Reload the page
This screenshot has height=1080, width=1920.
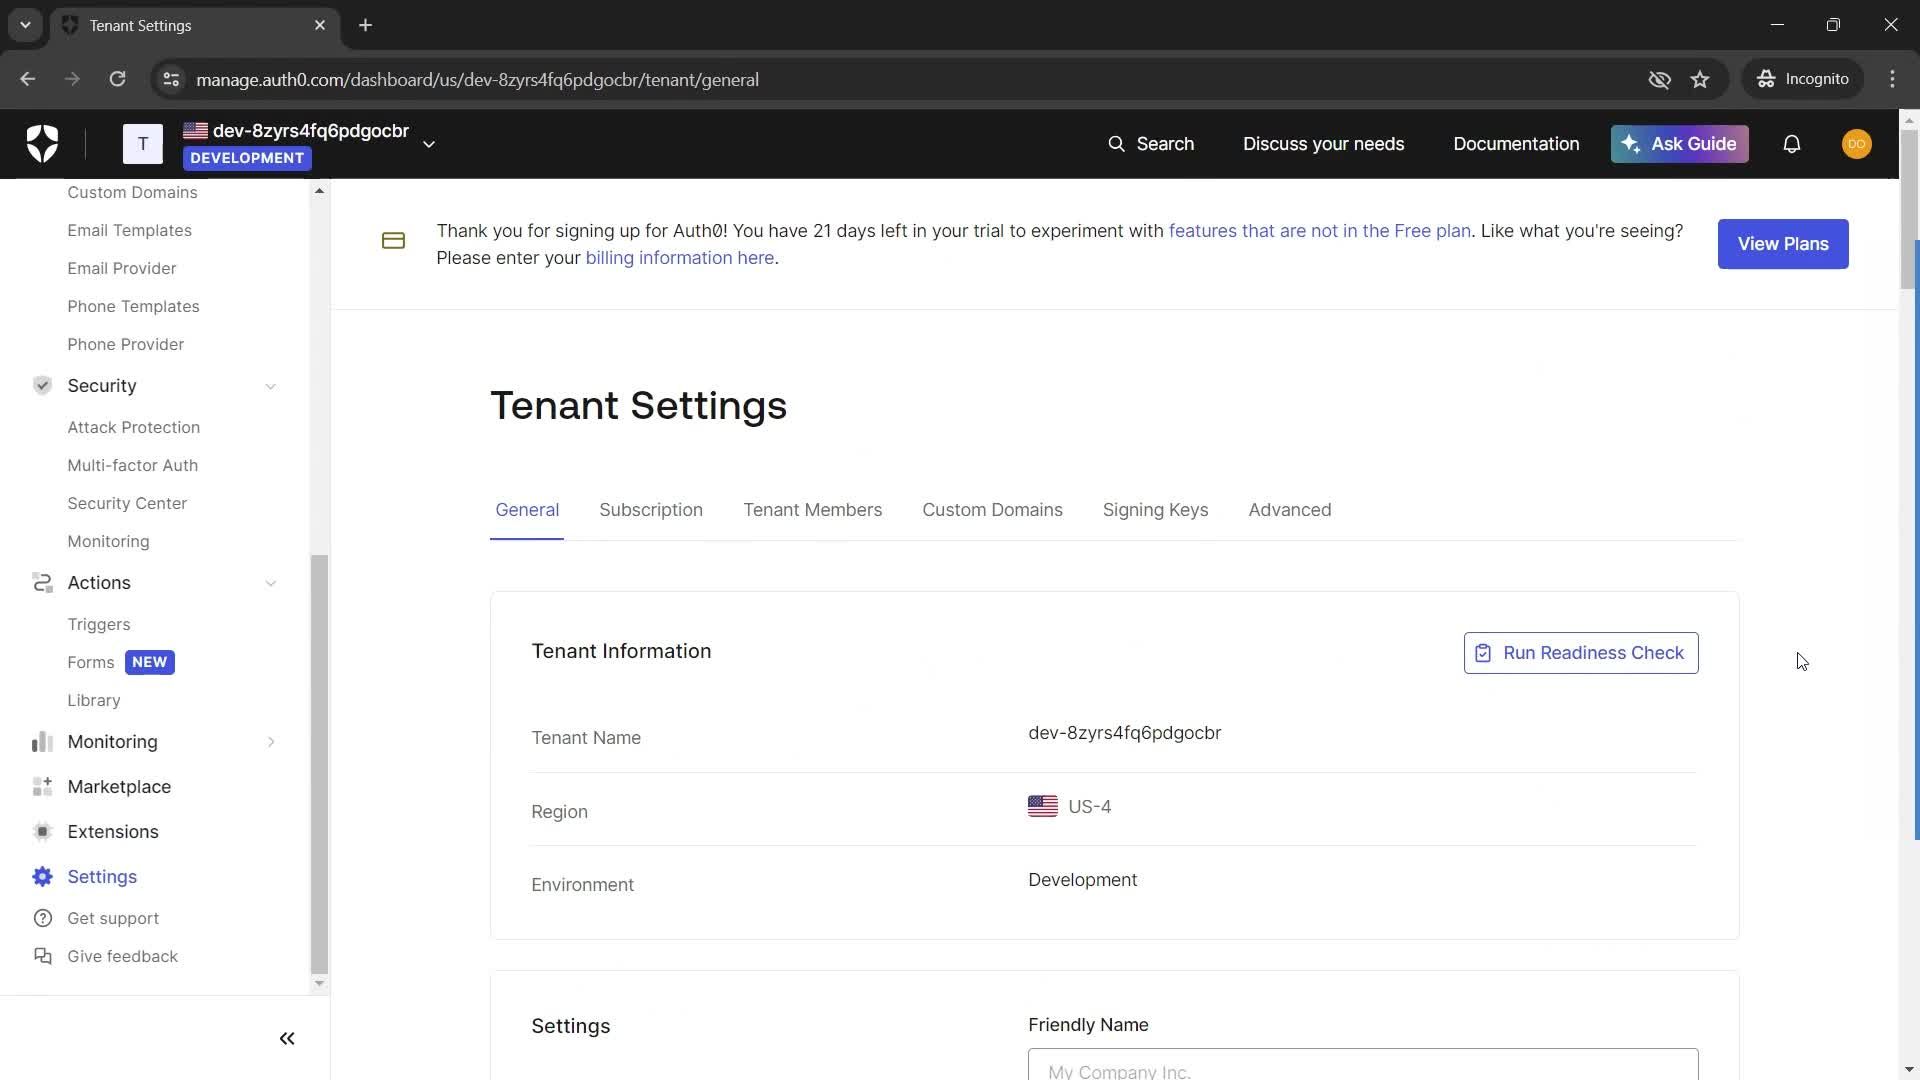pyautogui.click(x=117, y=79)
